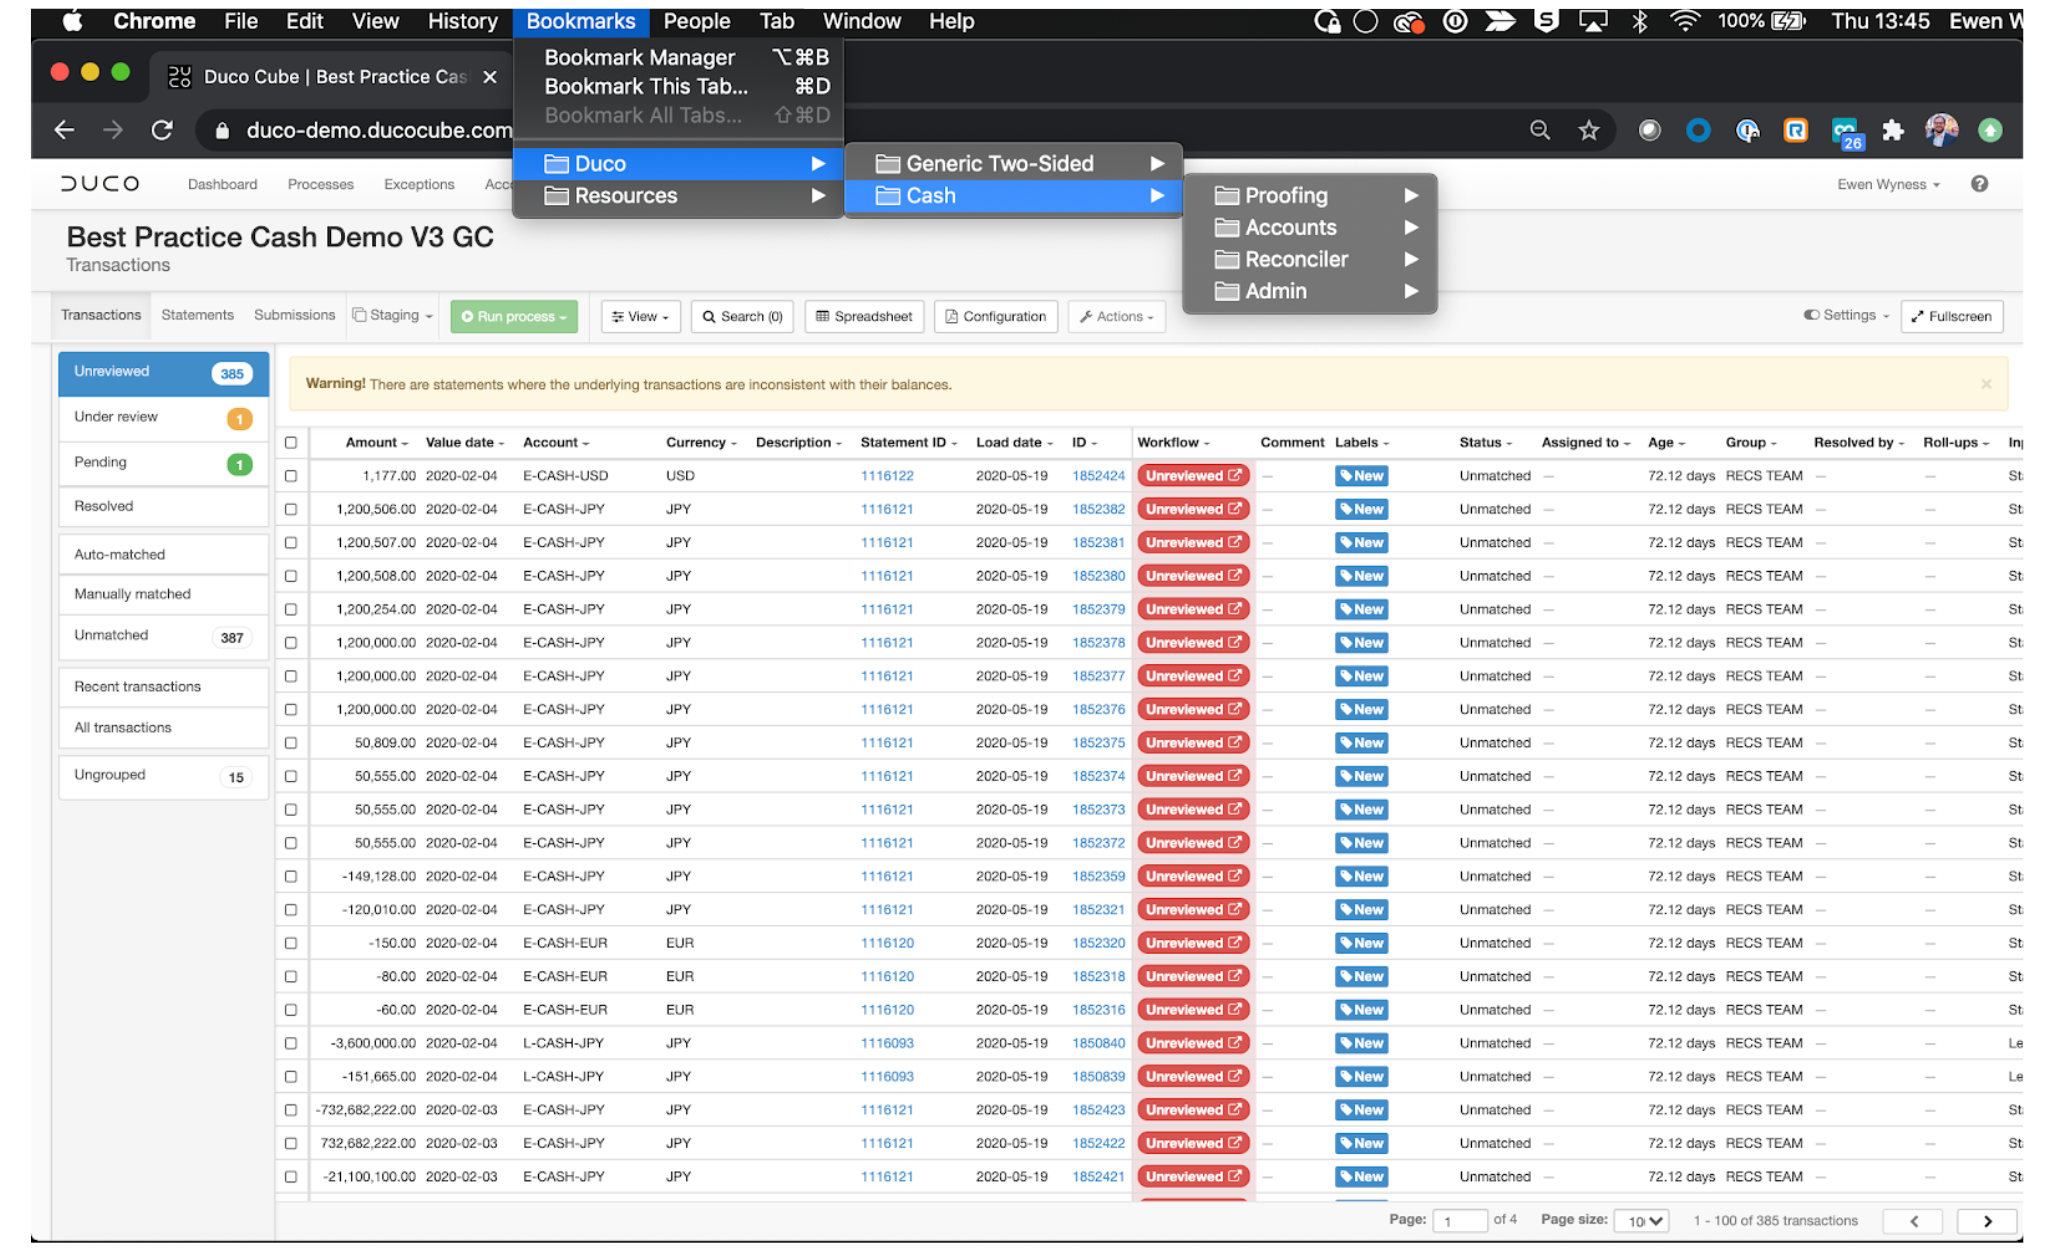Viewport: 2048px width, 1256px height.
Task: Tick the checkbox for transaction 1852379
Action: [x=291, y=609]
